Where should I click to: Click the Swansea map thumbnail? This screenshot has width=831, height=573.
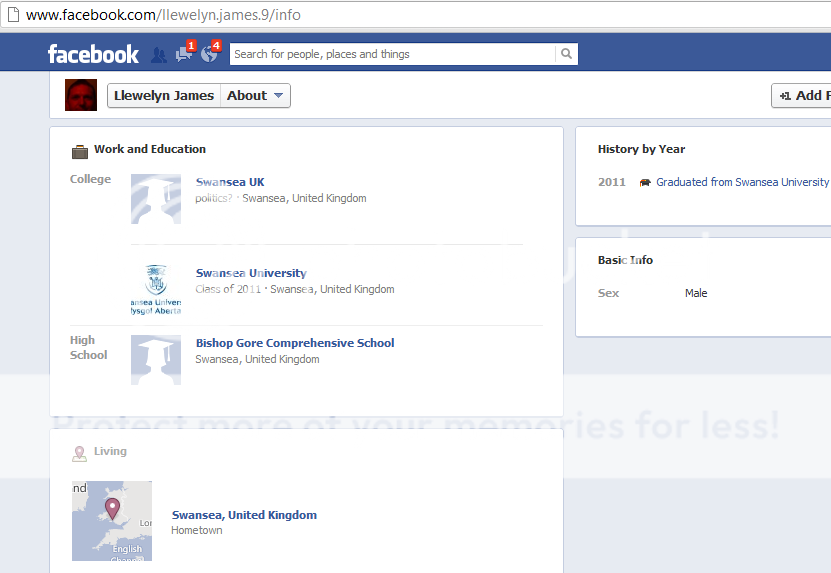click(x=112, y=520)
